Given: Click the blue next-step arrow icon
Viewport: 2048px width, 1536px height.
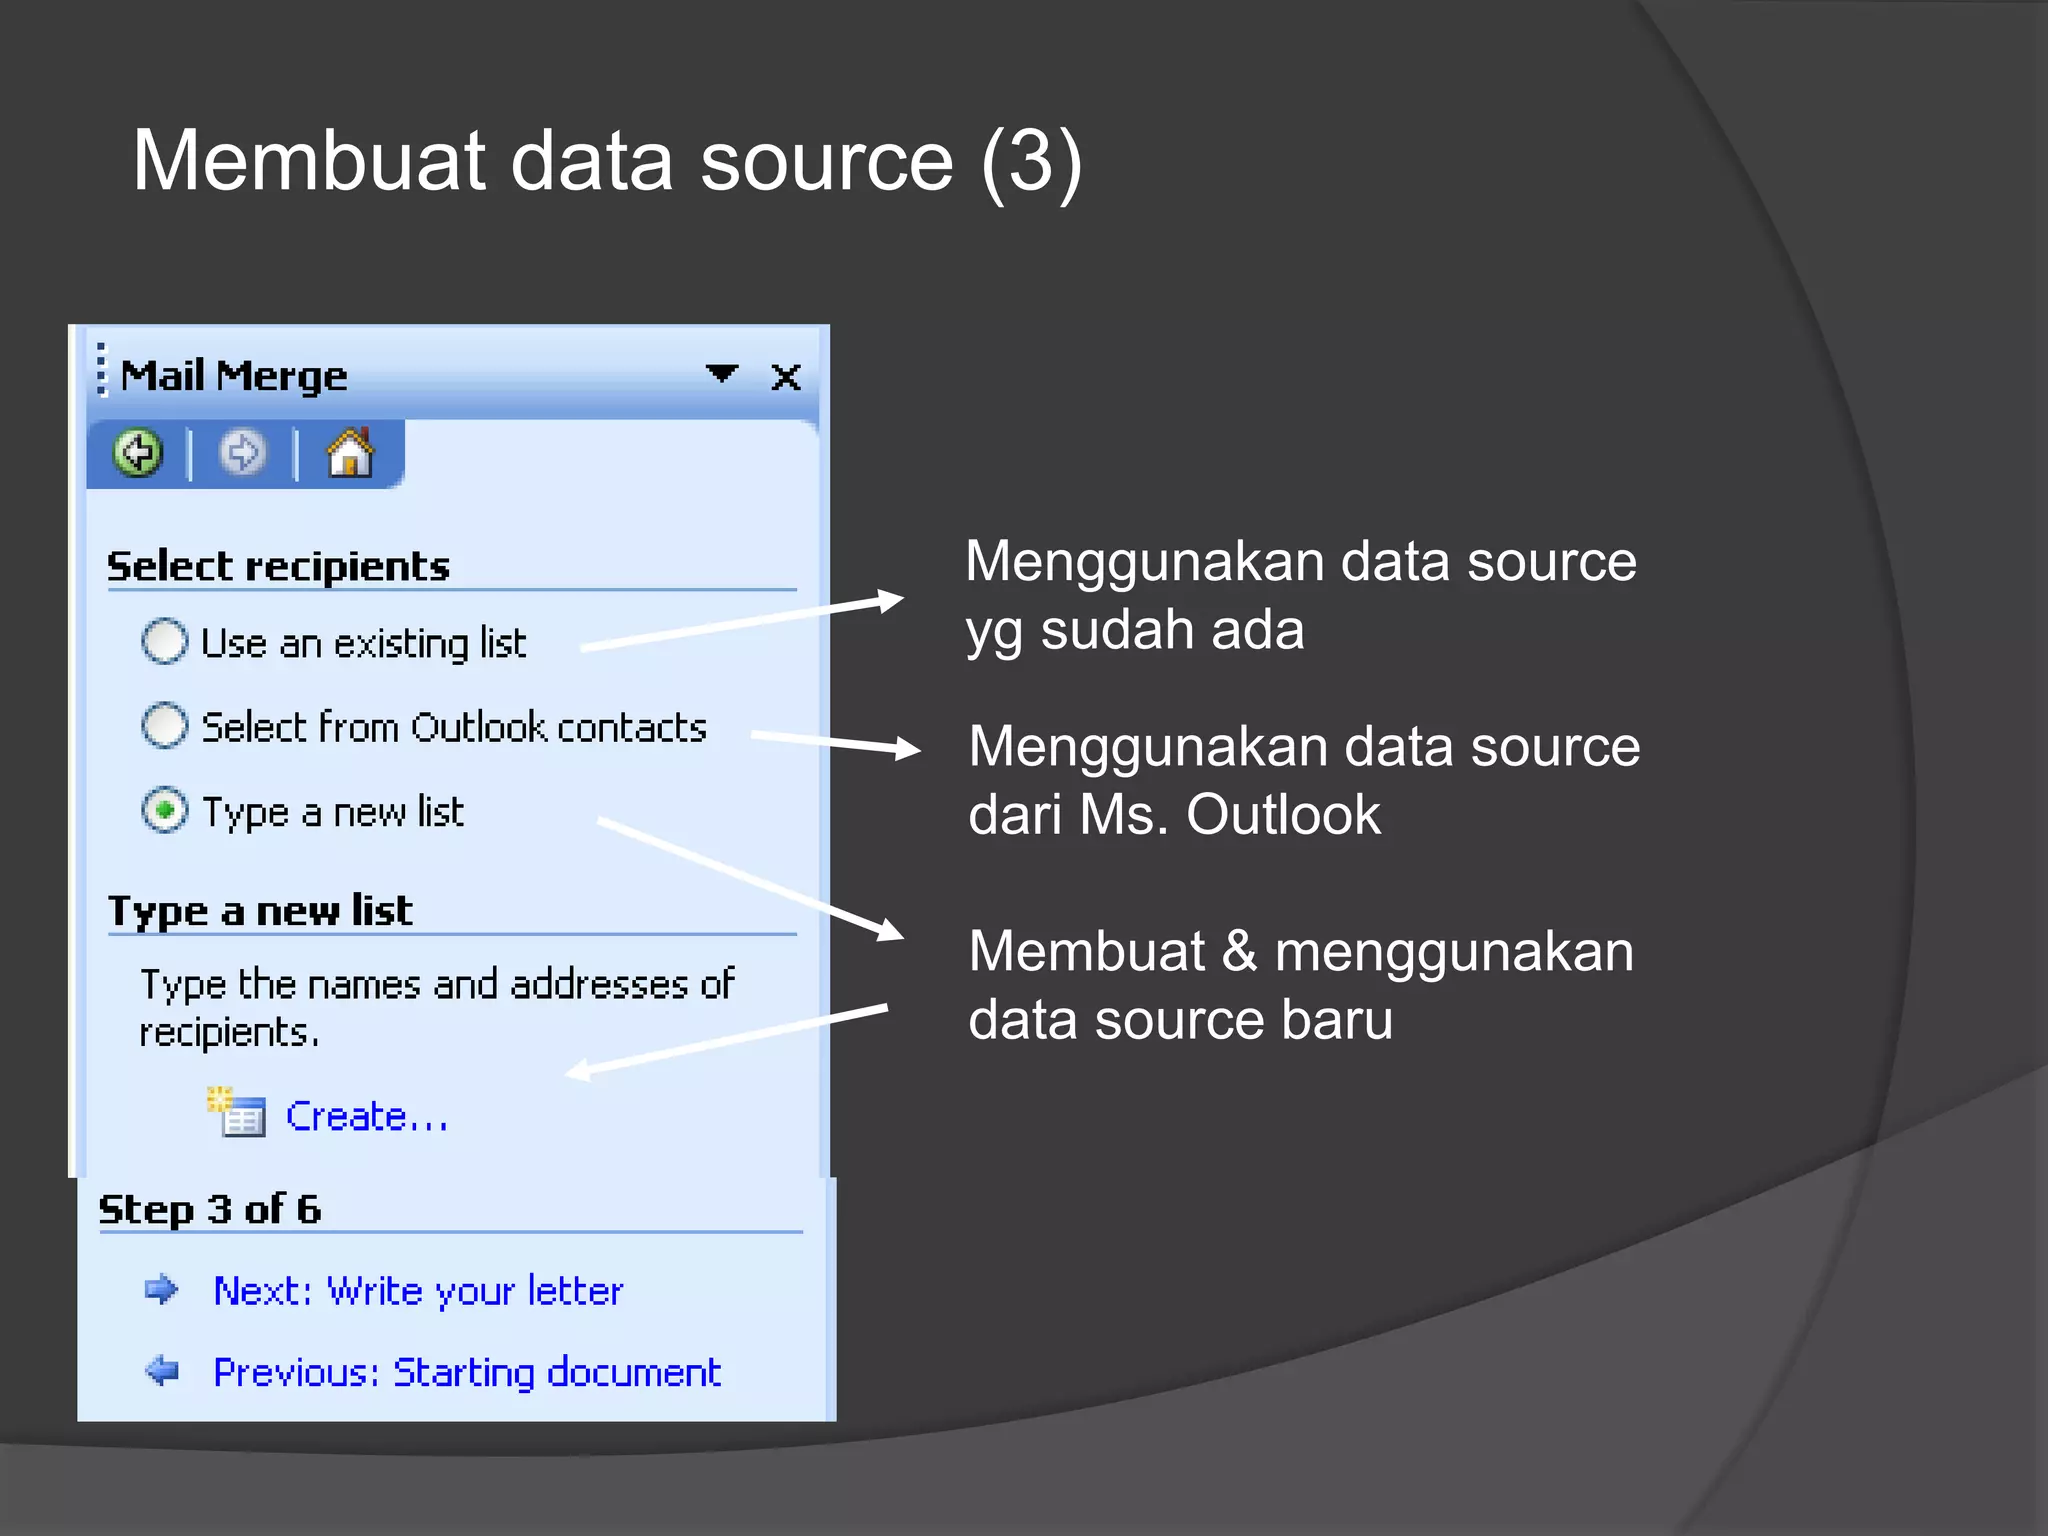Looking at the screenshot, I should 161,1290.
